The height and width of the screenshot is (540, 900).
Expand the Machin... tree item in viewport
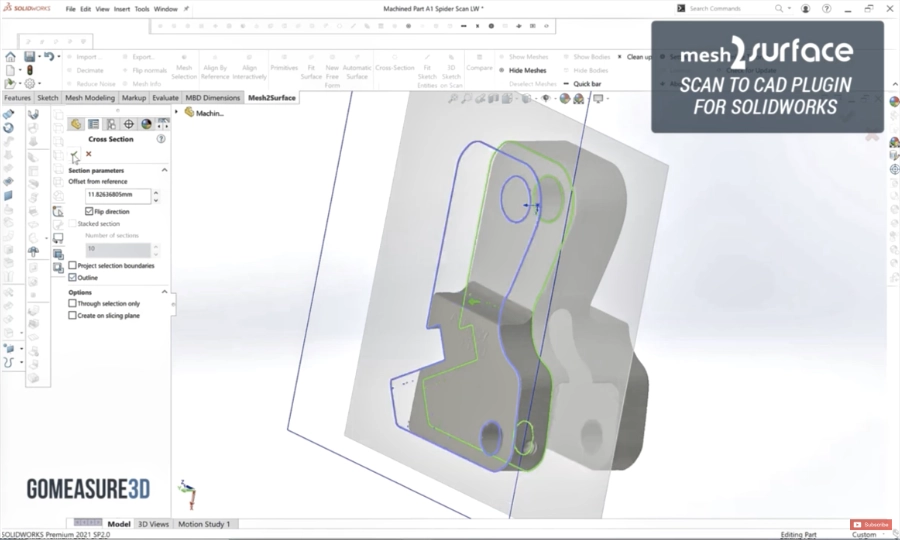(x=177, y=113)
